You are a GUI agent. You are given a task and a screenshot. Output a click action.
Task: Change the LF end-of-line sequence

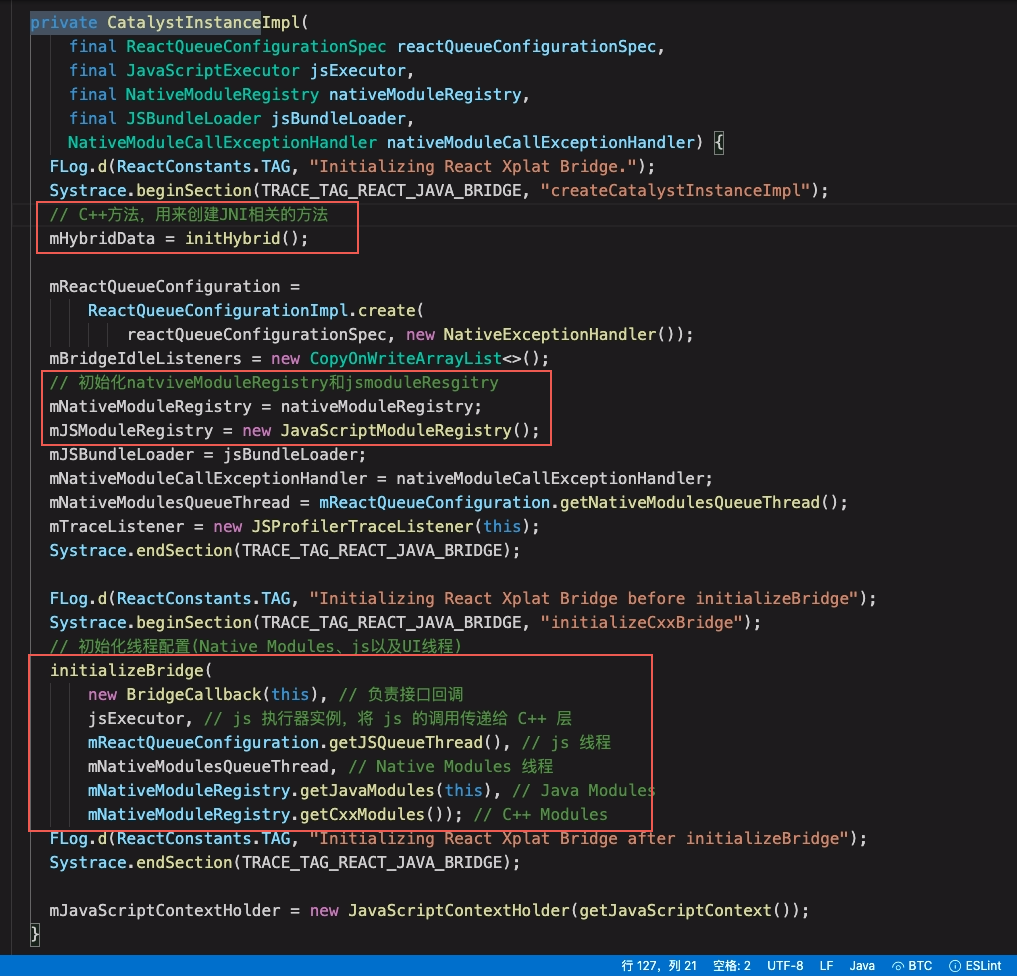click(x=826, y=965)
